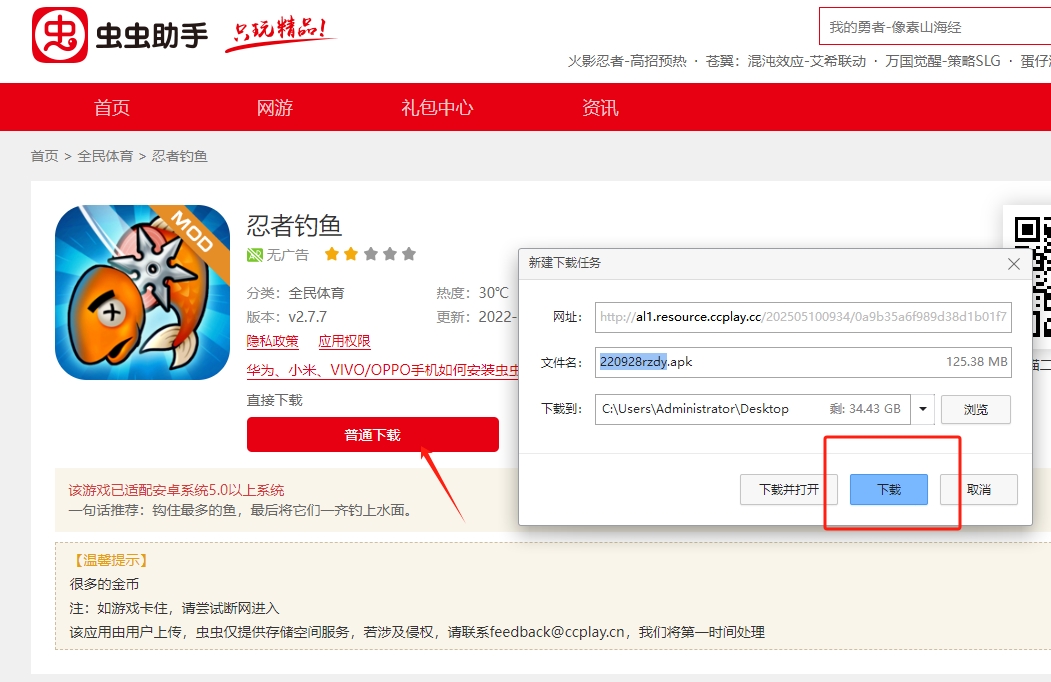Click the 浏览 button
1051x682 pixels.
click(976, 409)
